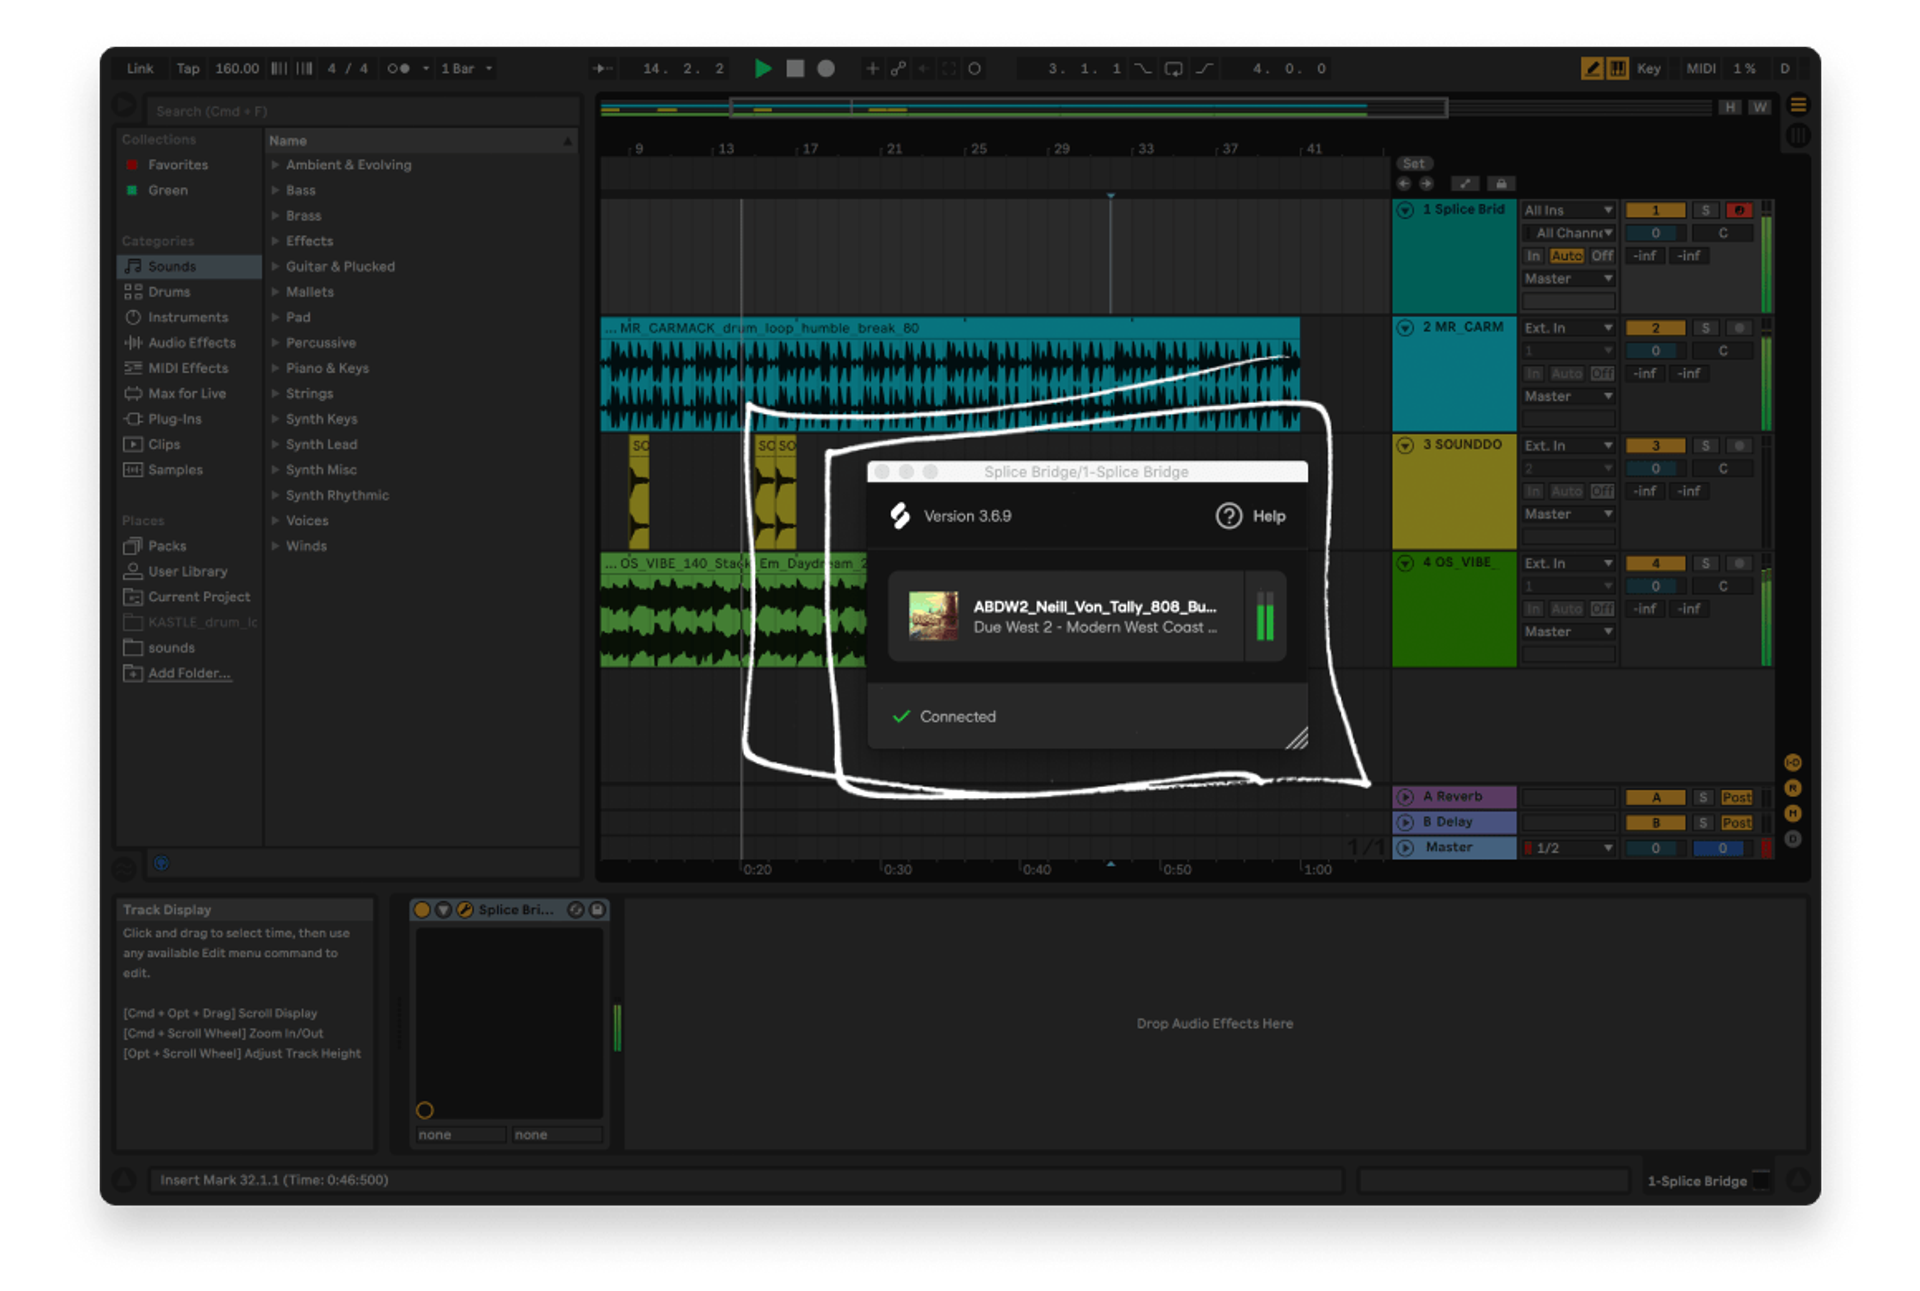Click the Green collection swatch
1920x1291 pixels.
point(132,190)
